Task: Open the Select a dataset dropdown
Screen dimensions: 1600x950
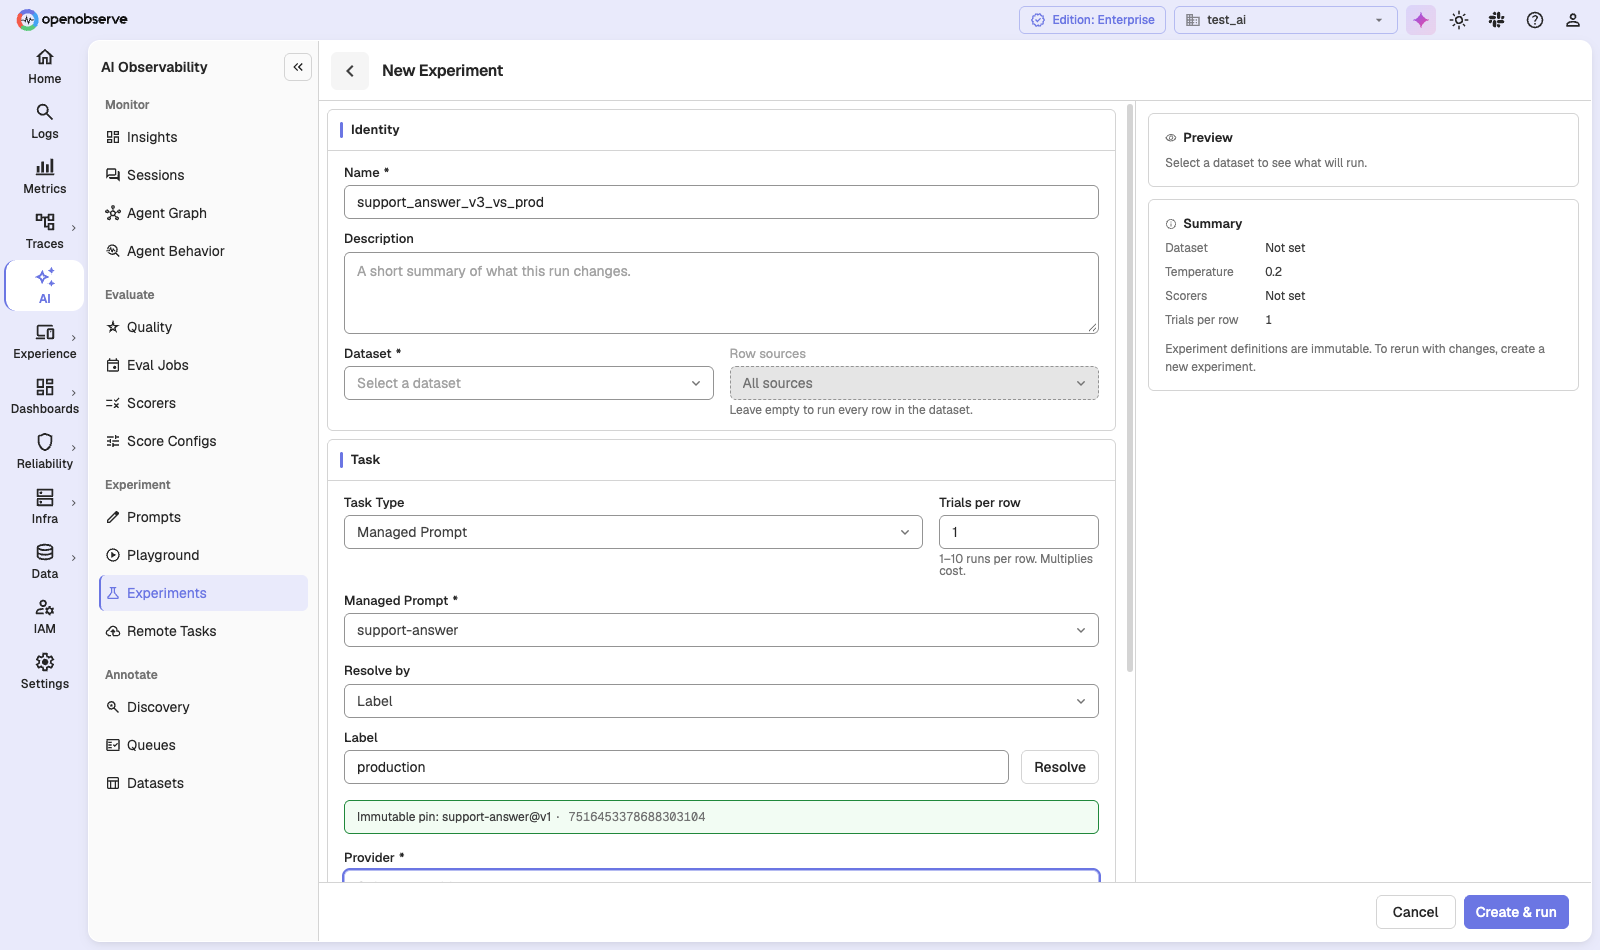Action: click(529, 383)
